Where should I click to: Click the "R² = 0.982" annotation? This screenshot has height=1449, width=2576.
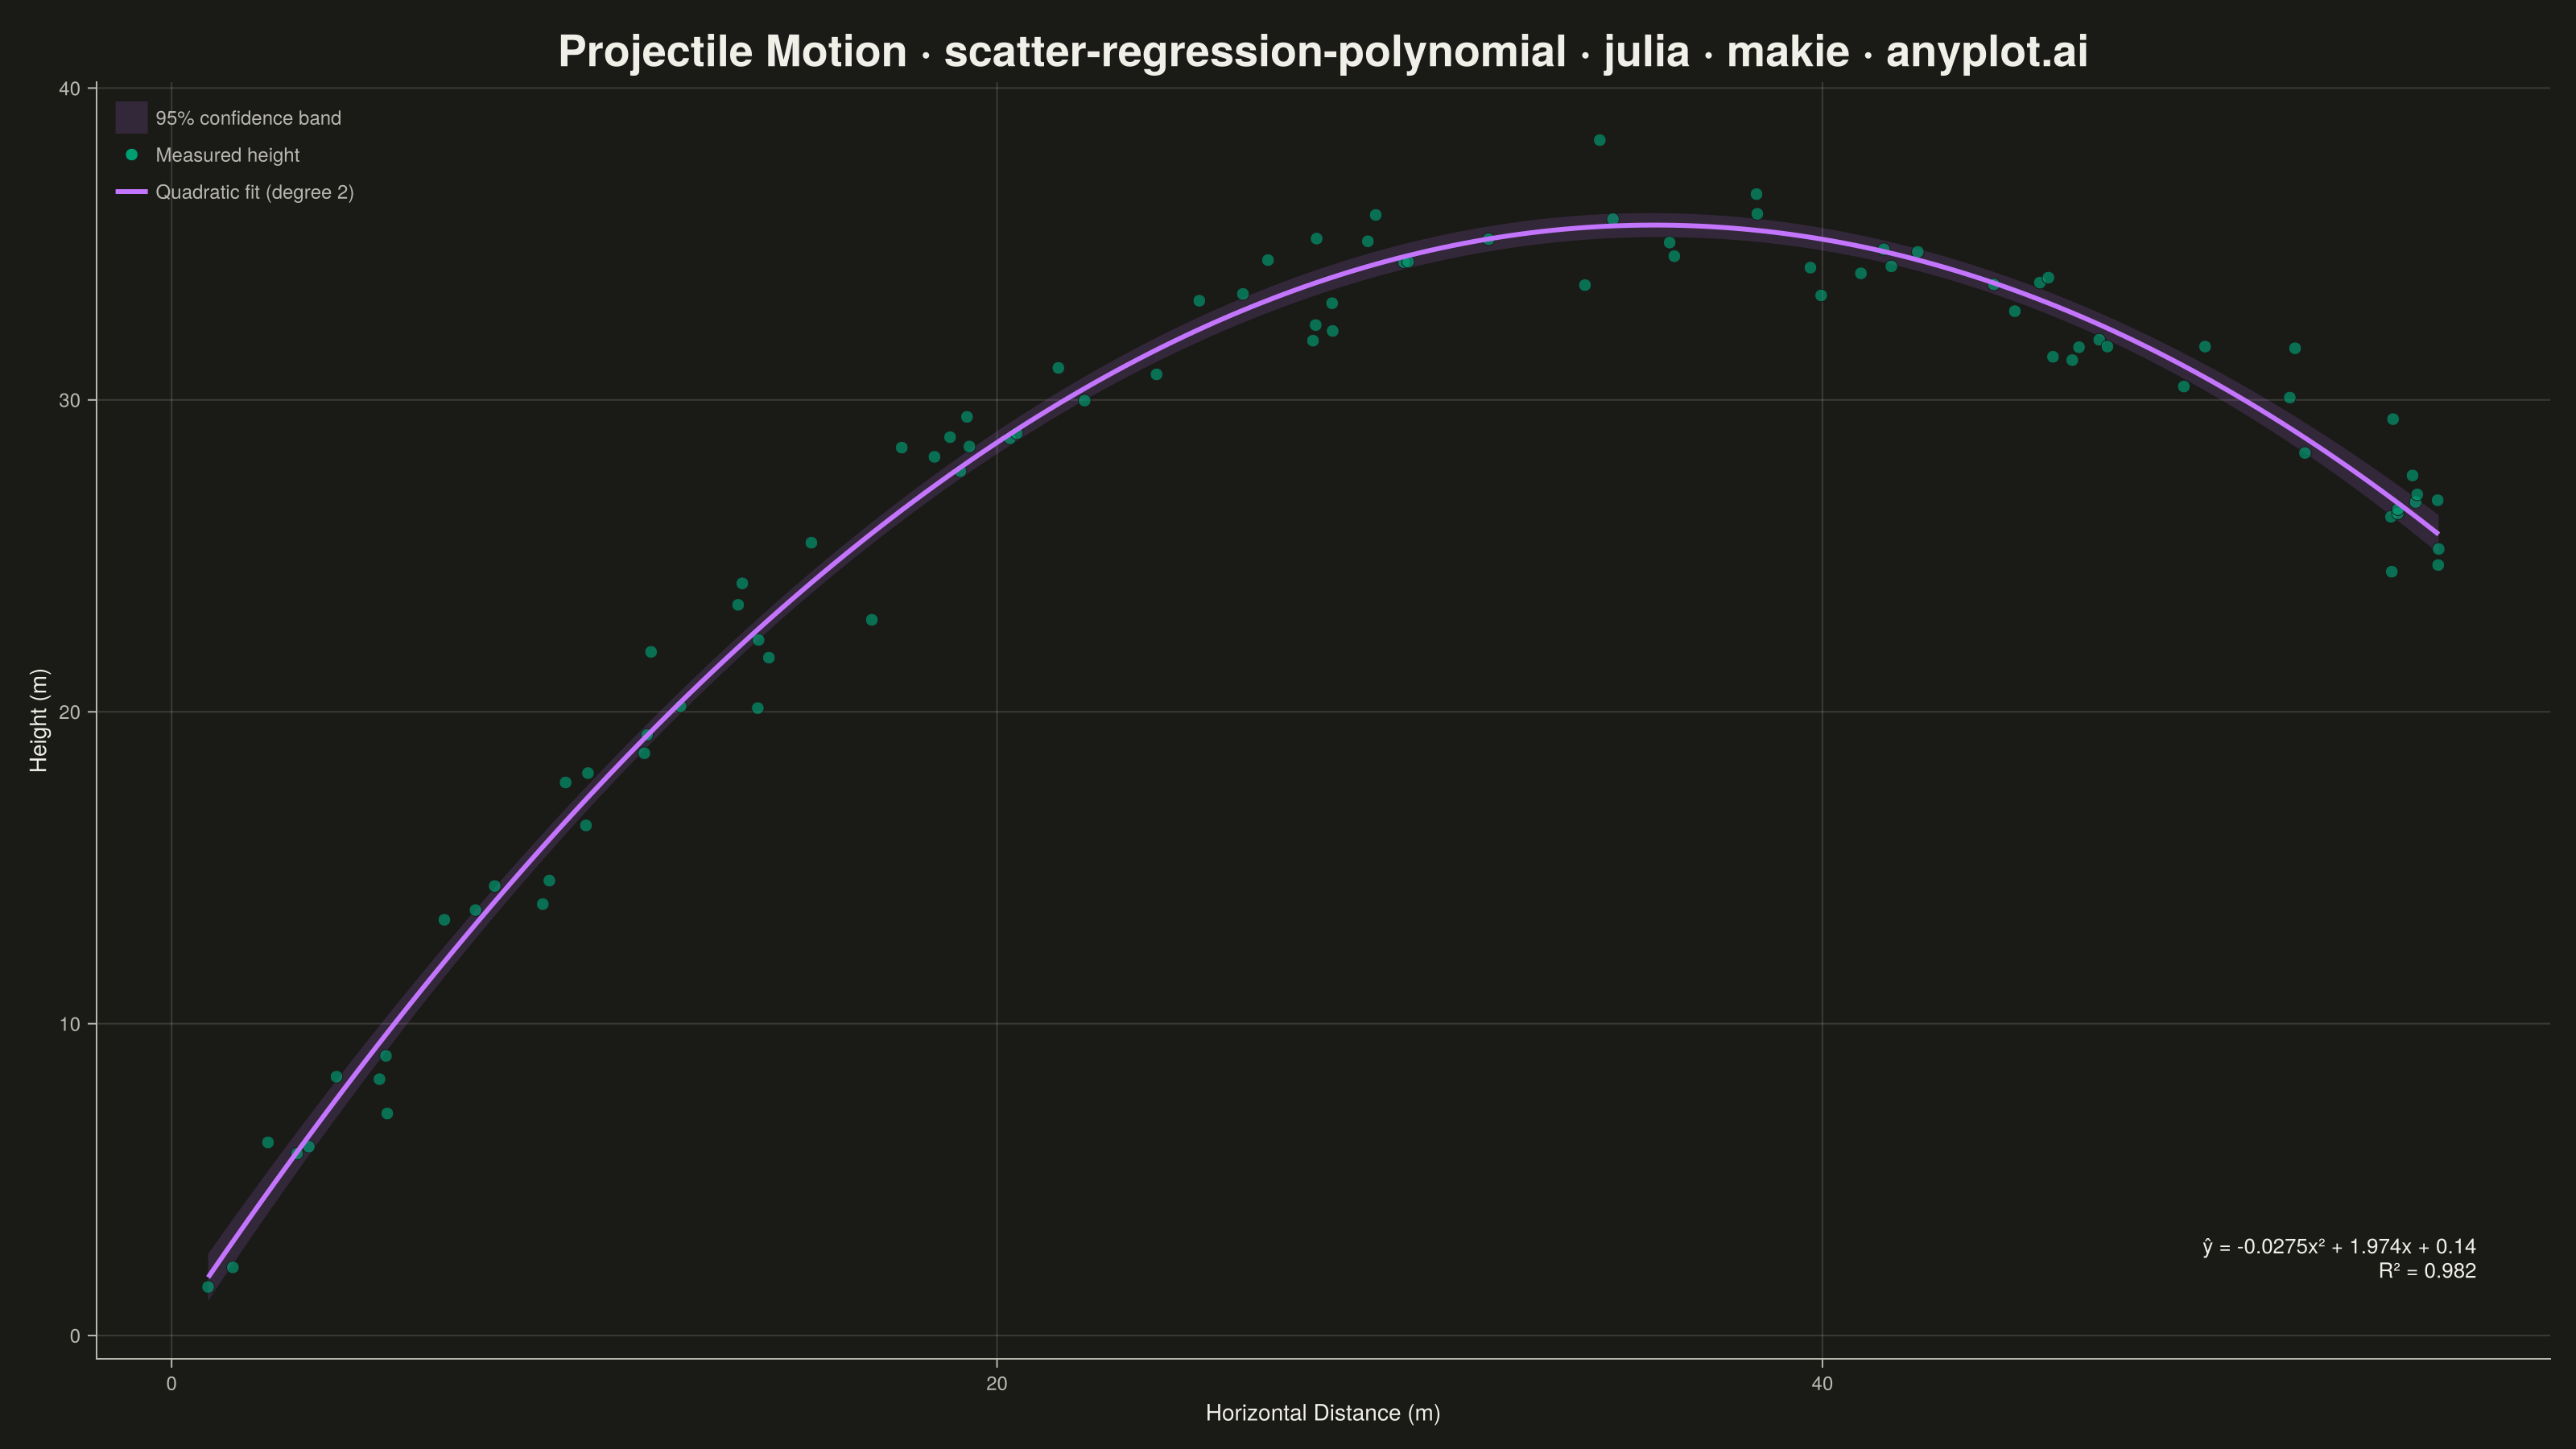point(2427,1271)
